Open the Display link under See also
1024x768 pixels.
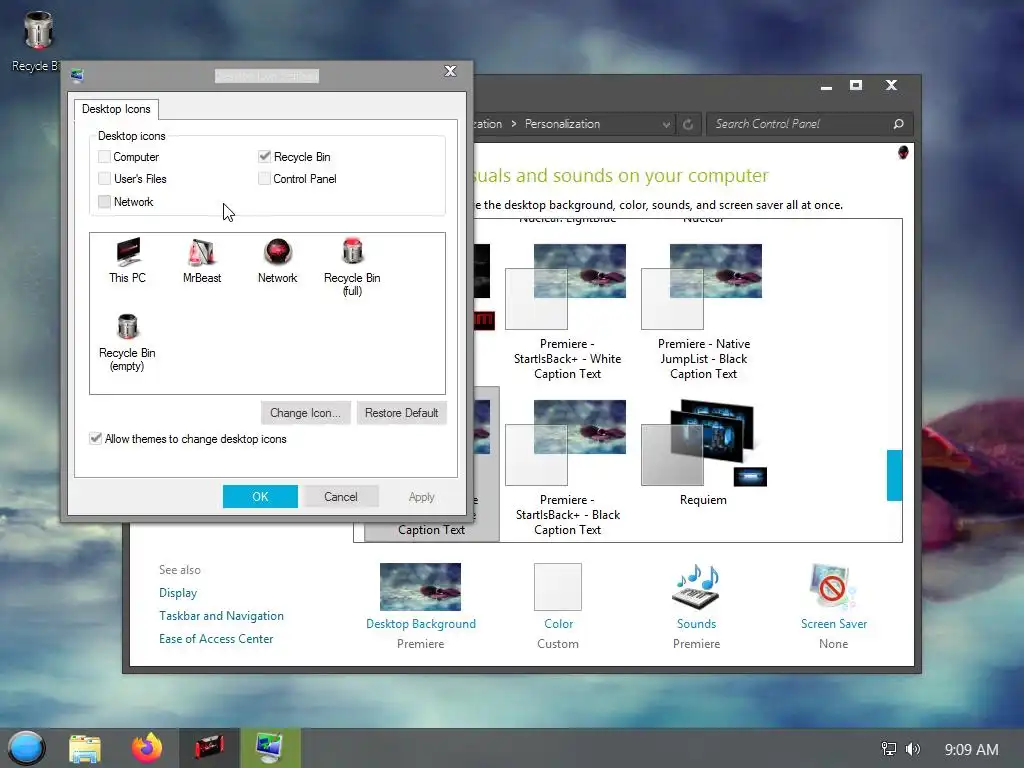click(178, 593)
